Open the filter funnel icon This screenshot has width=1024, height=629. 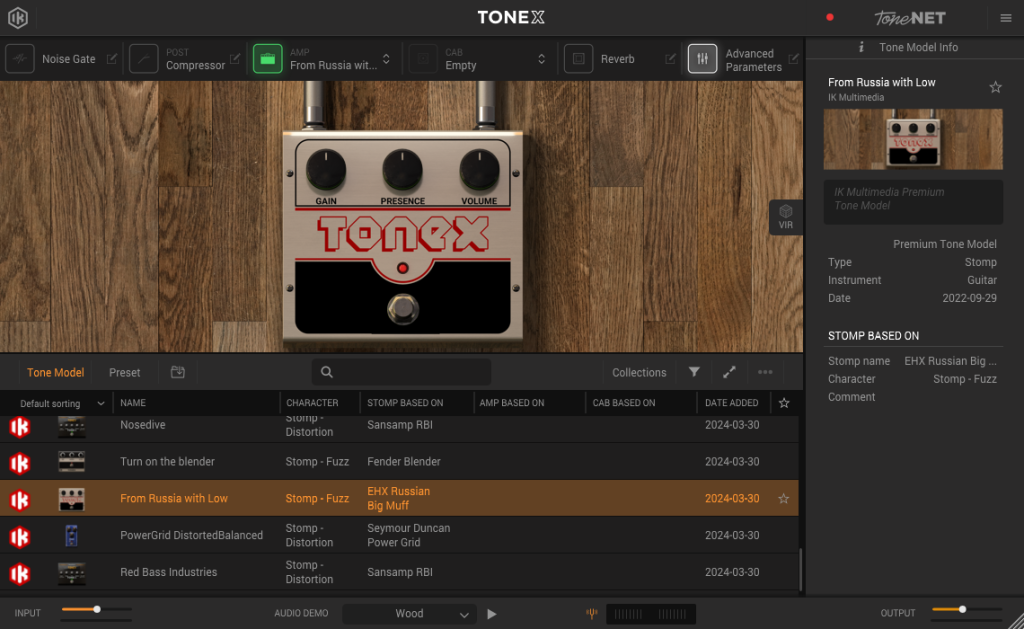coord(694,372)
